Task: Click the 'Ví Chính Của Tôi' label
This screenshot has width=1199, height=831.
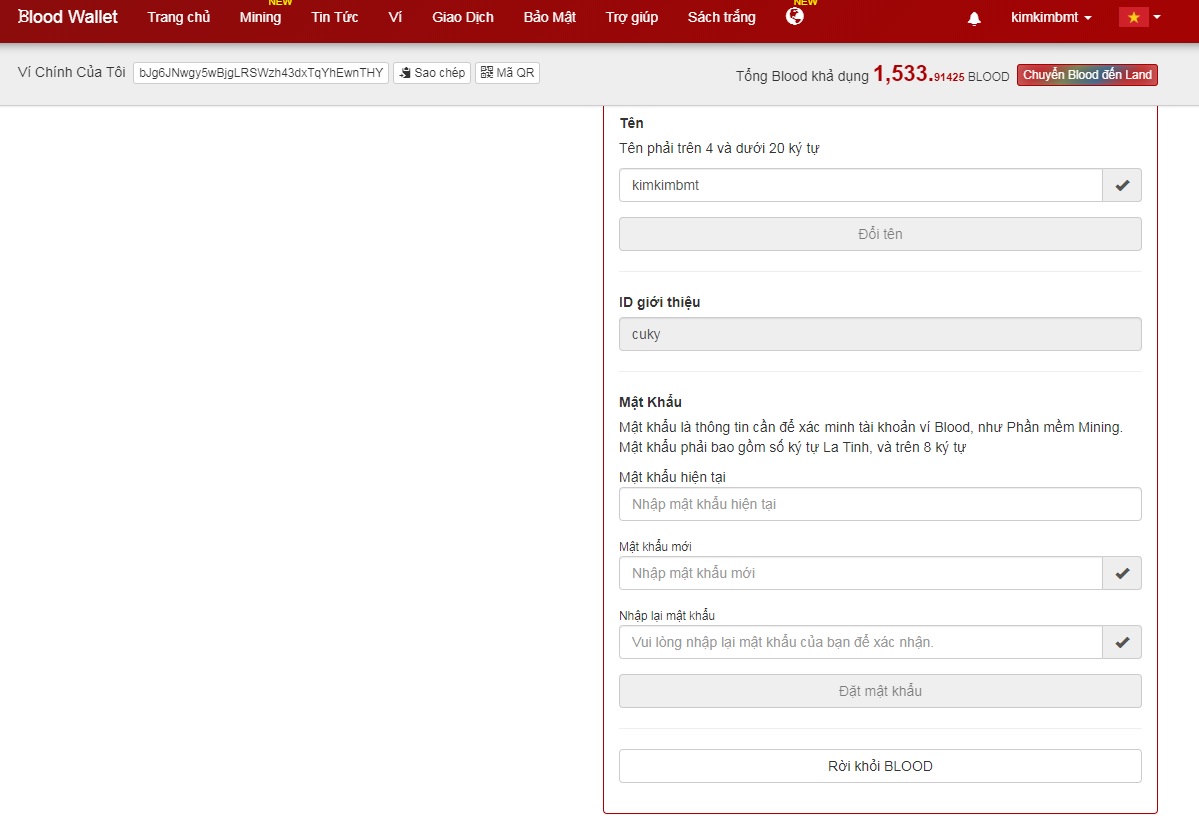Action: point(71,72)
